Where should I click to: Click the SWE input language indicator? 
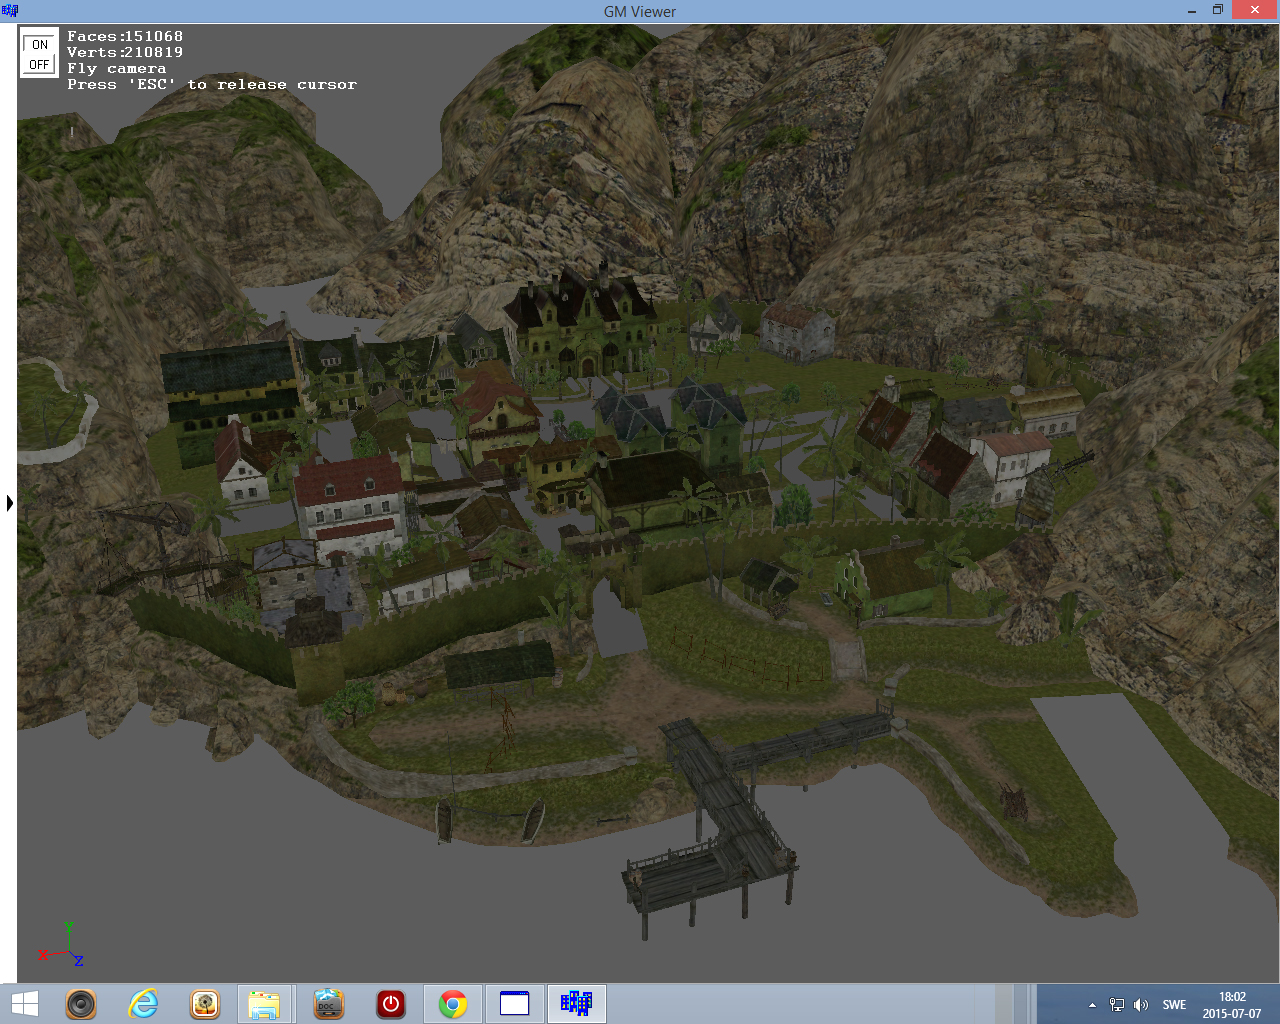[x=1174, y=1005]
